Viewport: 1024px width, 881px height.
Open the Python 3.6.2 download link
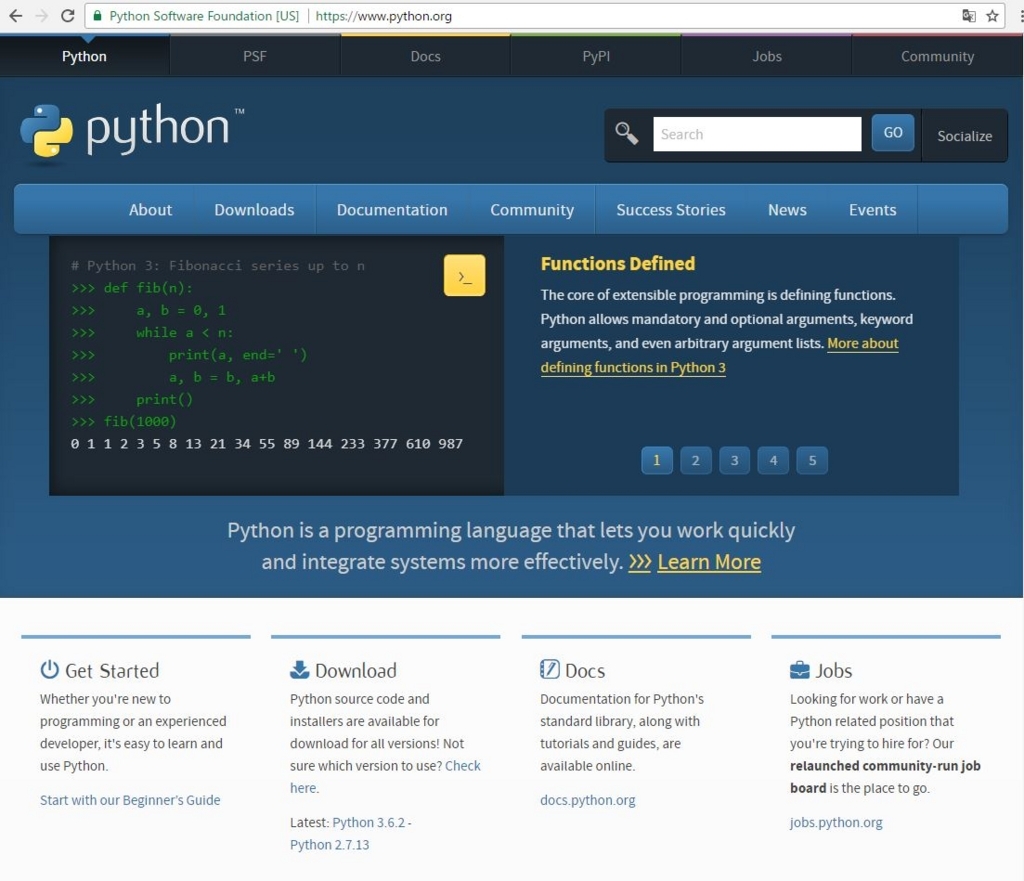(368, 822)
